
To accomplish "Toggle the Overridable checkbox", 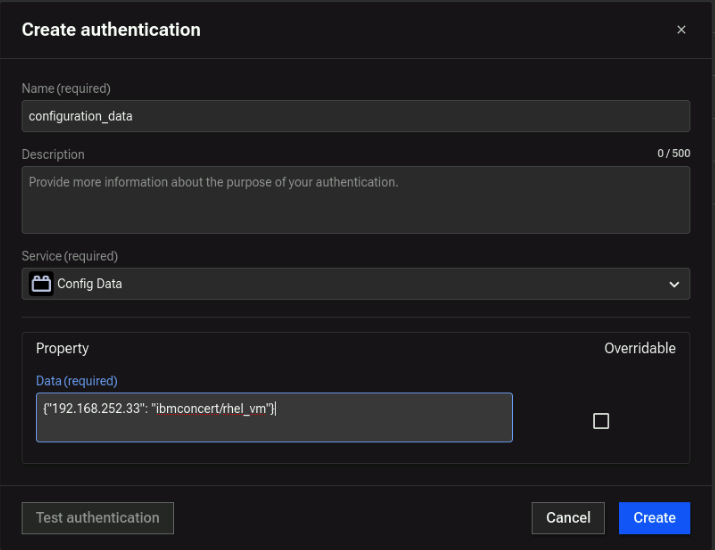I will point(601,421).
